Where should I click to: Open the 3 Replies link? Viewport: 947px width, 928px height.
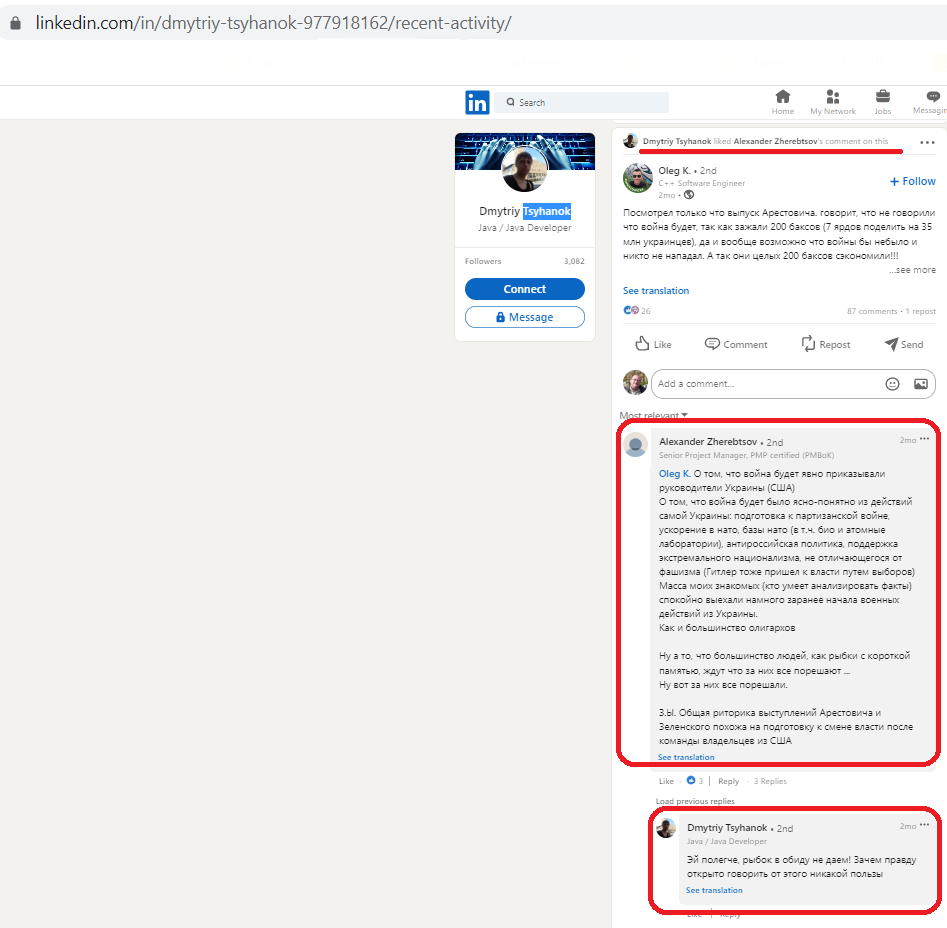point(770,781)
